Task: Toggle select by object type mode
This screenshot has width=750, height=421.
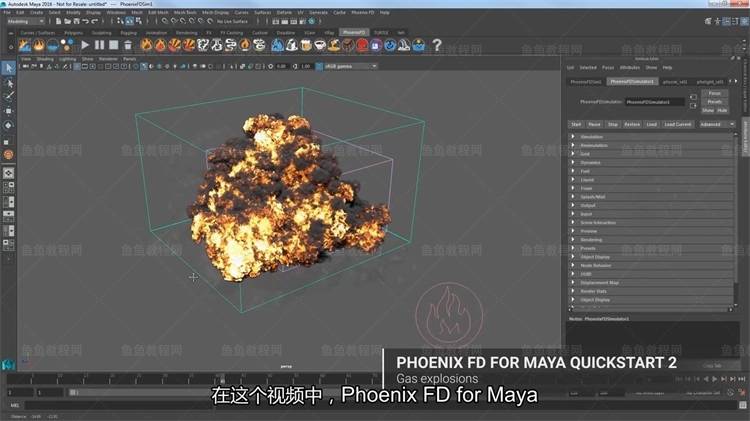Action: point(129,21)
